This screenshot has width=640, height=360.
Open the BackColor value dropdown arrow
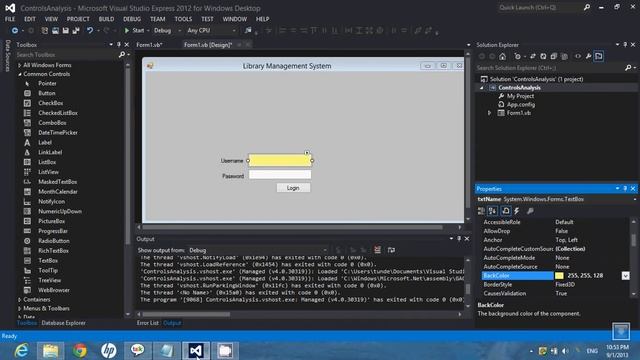coord(625,276)
